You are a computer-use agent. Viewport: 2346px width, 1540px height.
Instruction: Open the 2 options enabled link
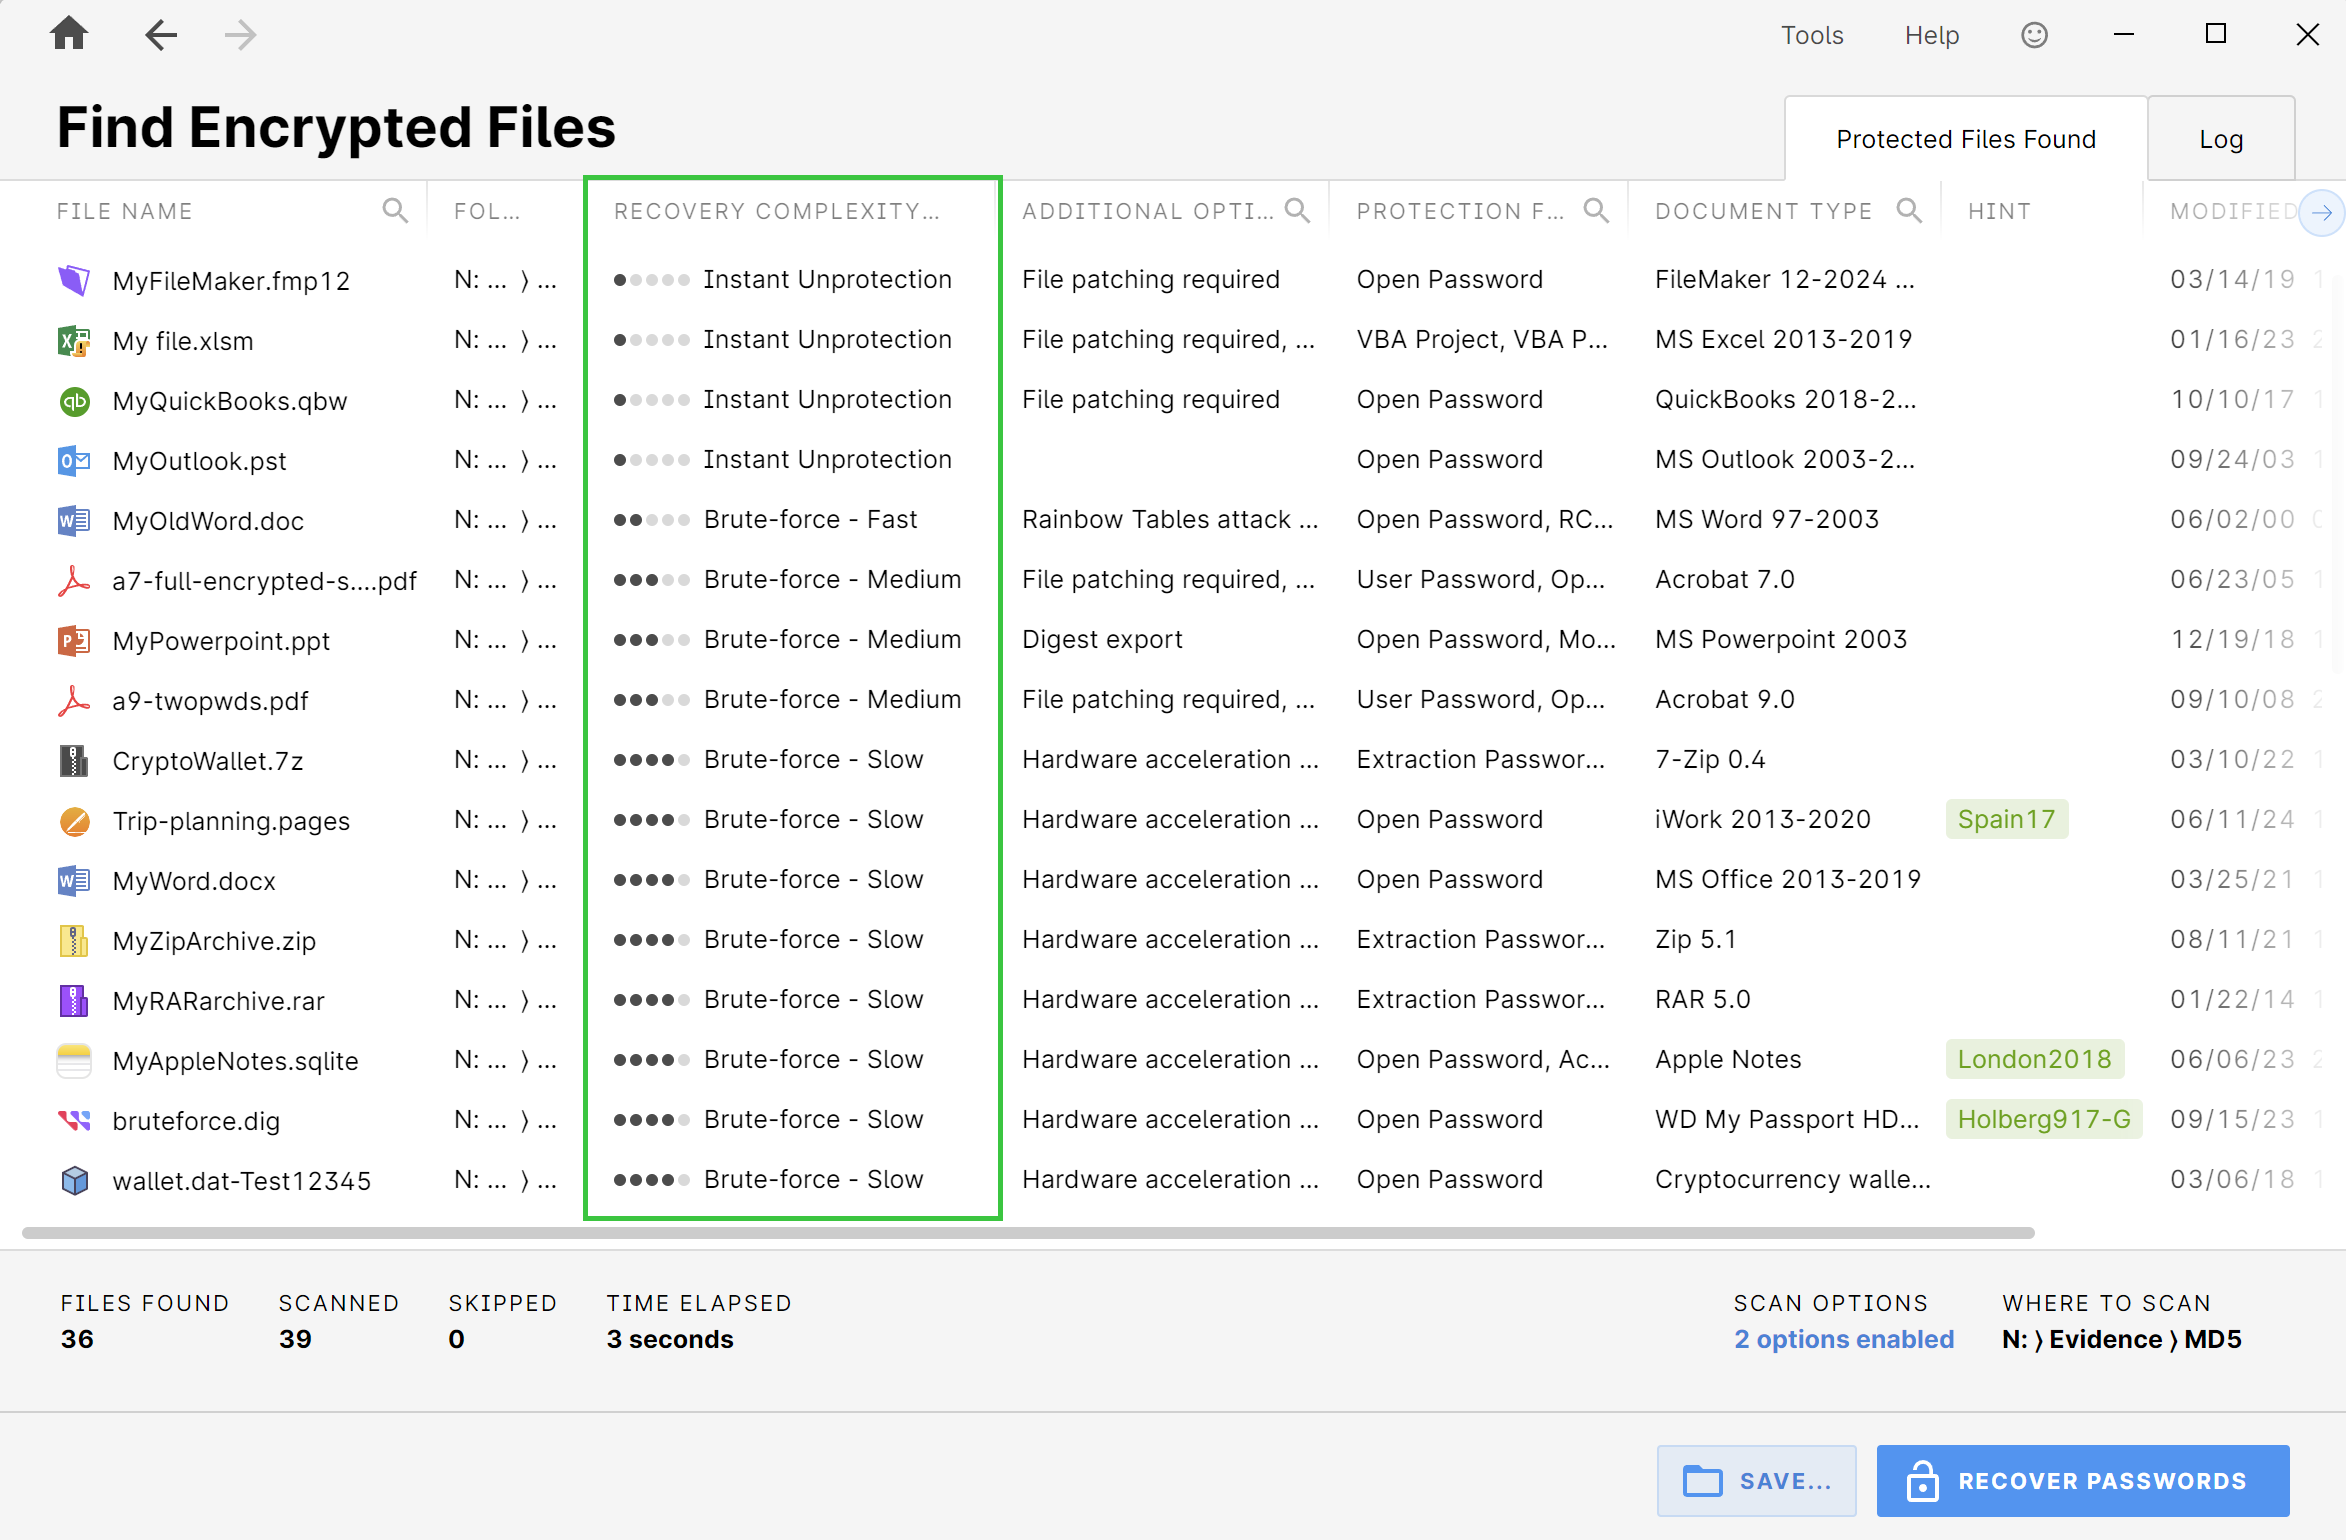(1843, 1339)
